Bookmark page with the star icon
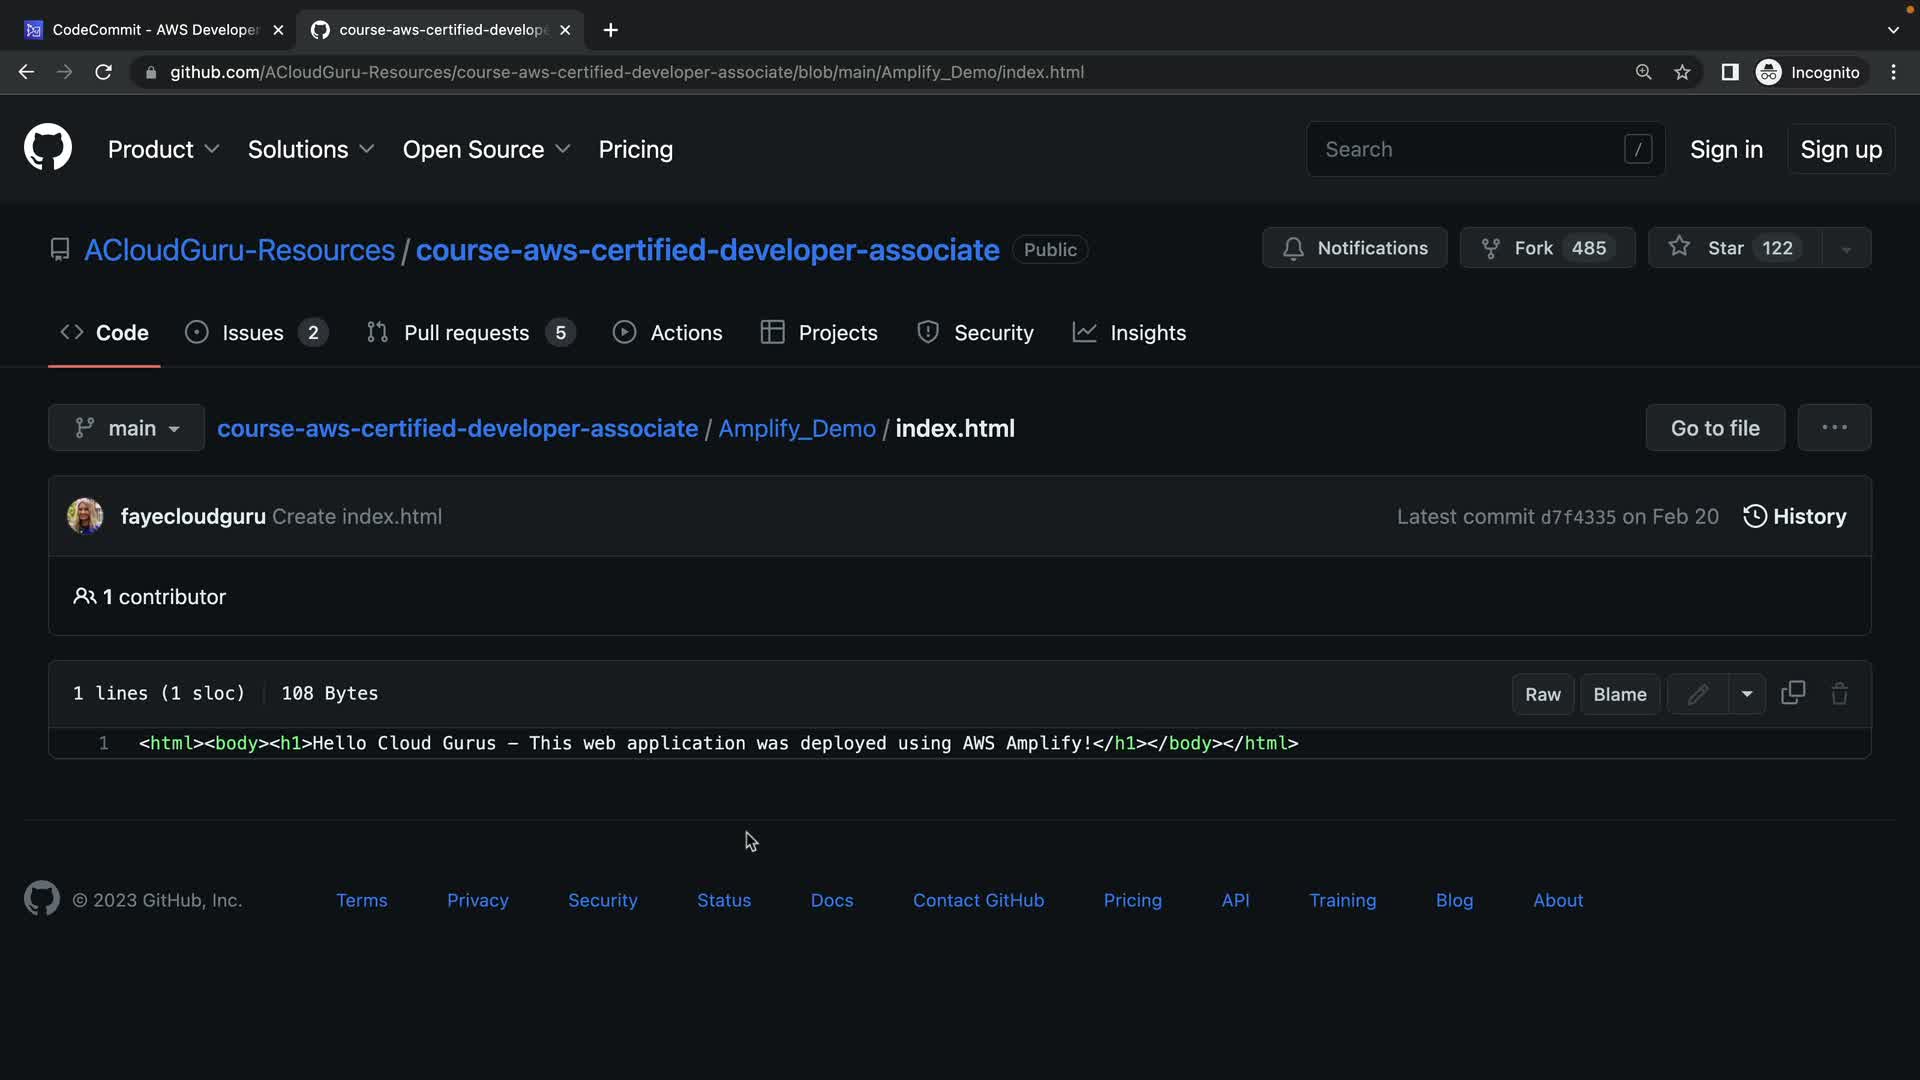1920x1080 pixels. 1682,72
